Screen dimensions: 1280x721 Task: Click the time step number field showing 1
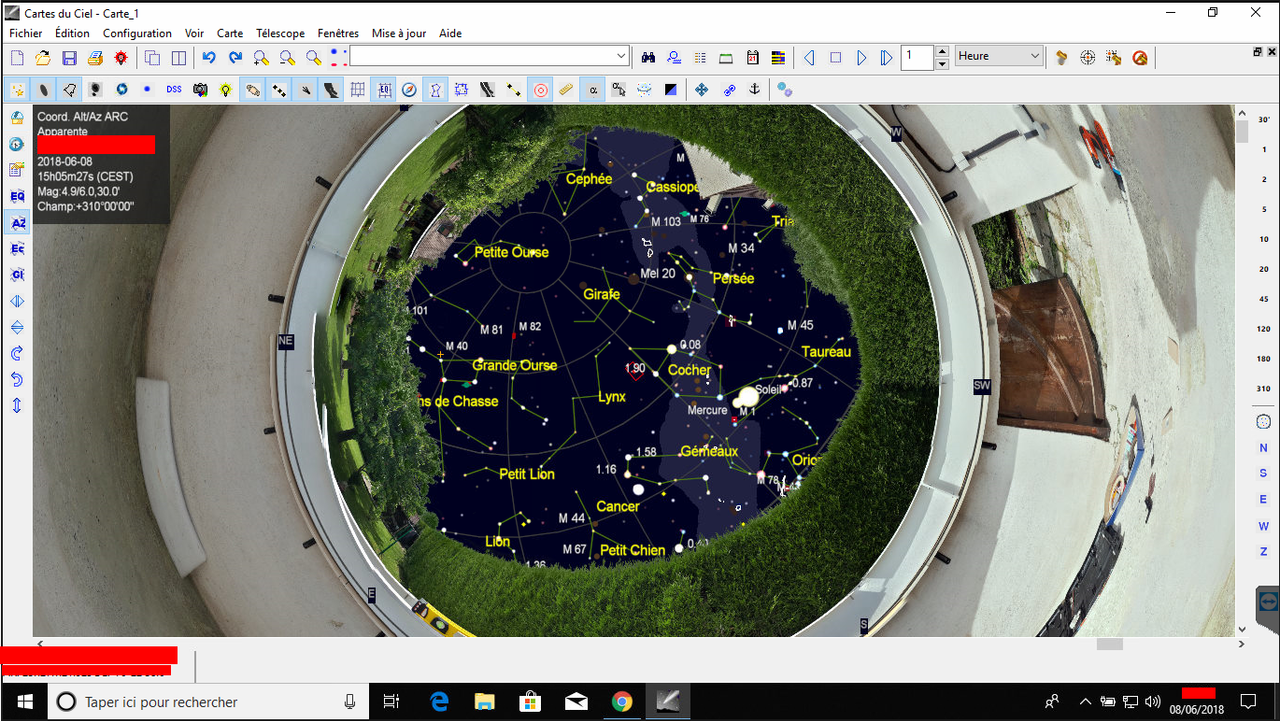pos(917,56)
